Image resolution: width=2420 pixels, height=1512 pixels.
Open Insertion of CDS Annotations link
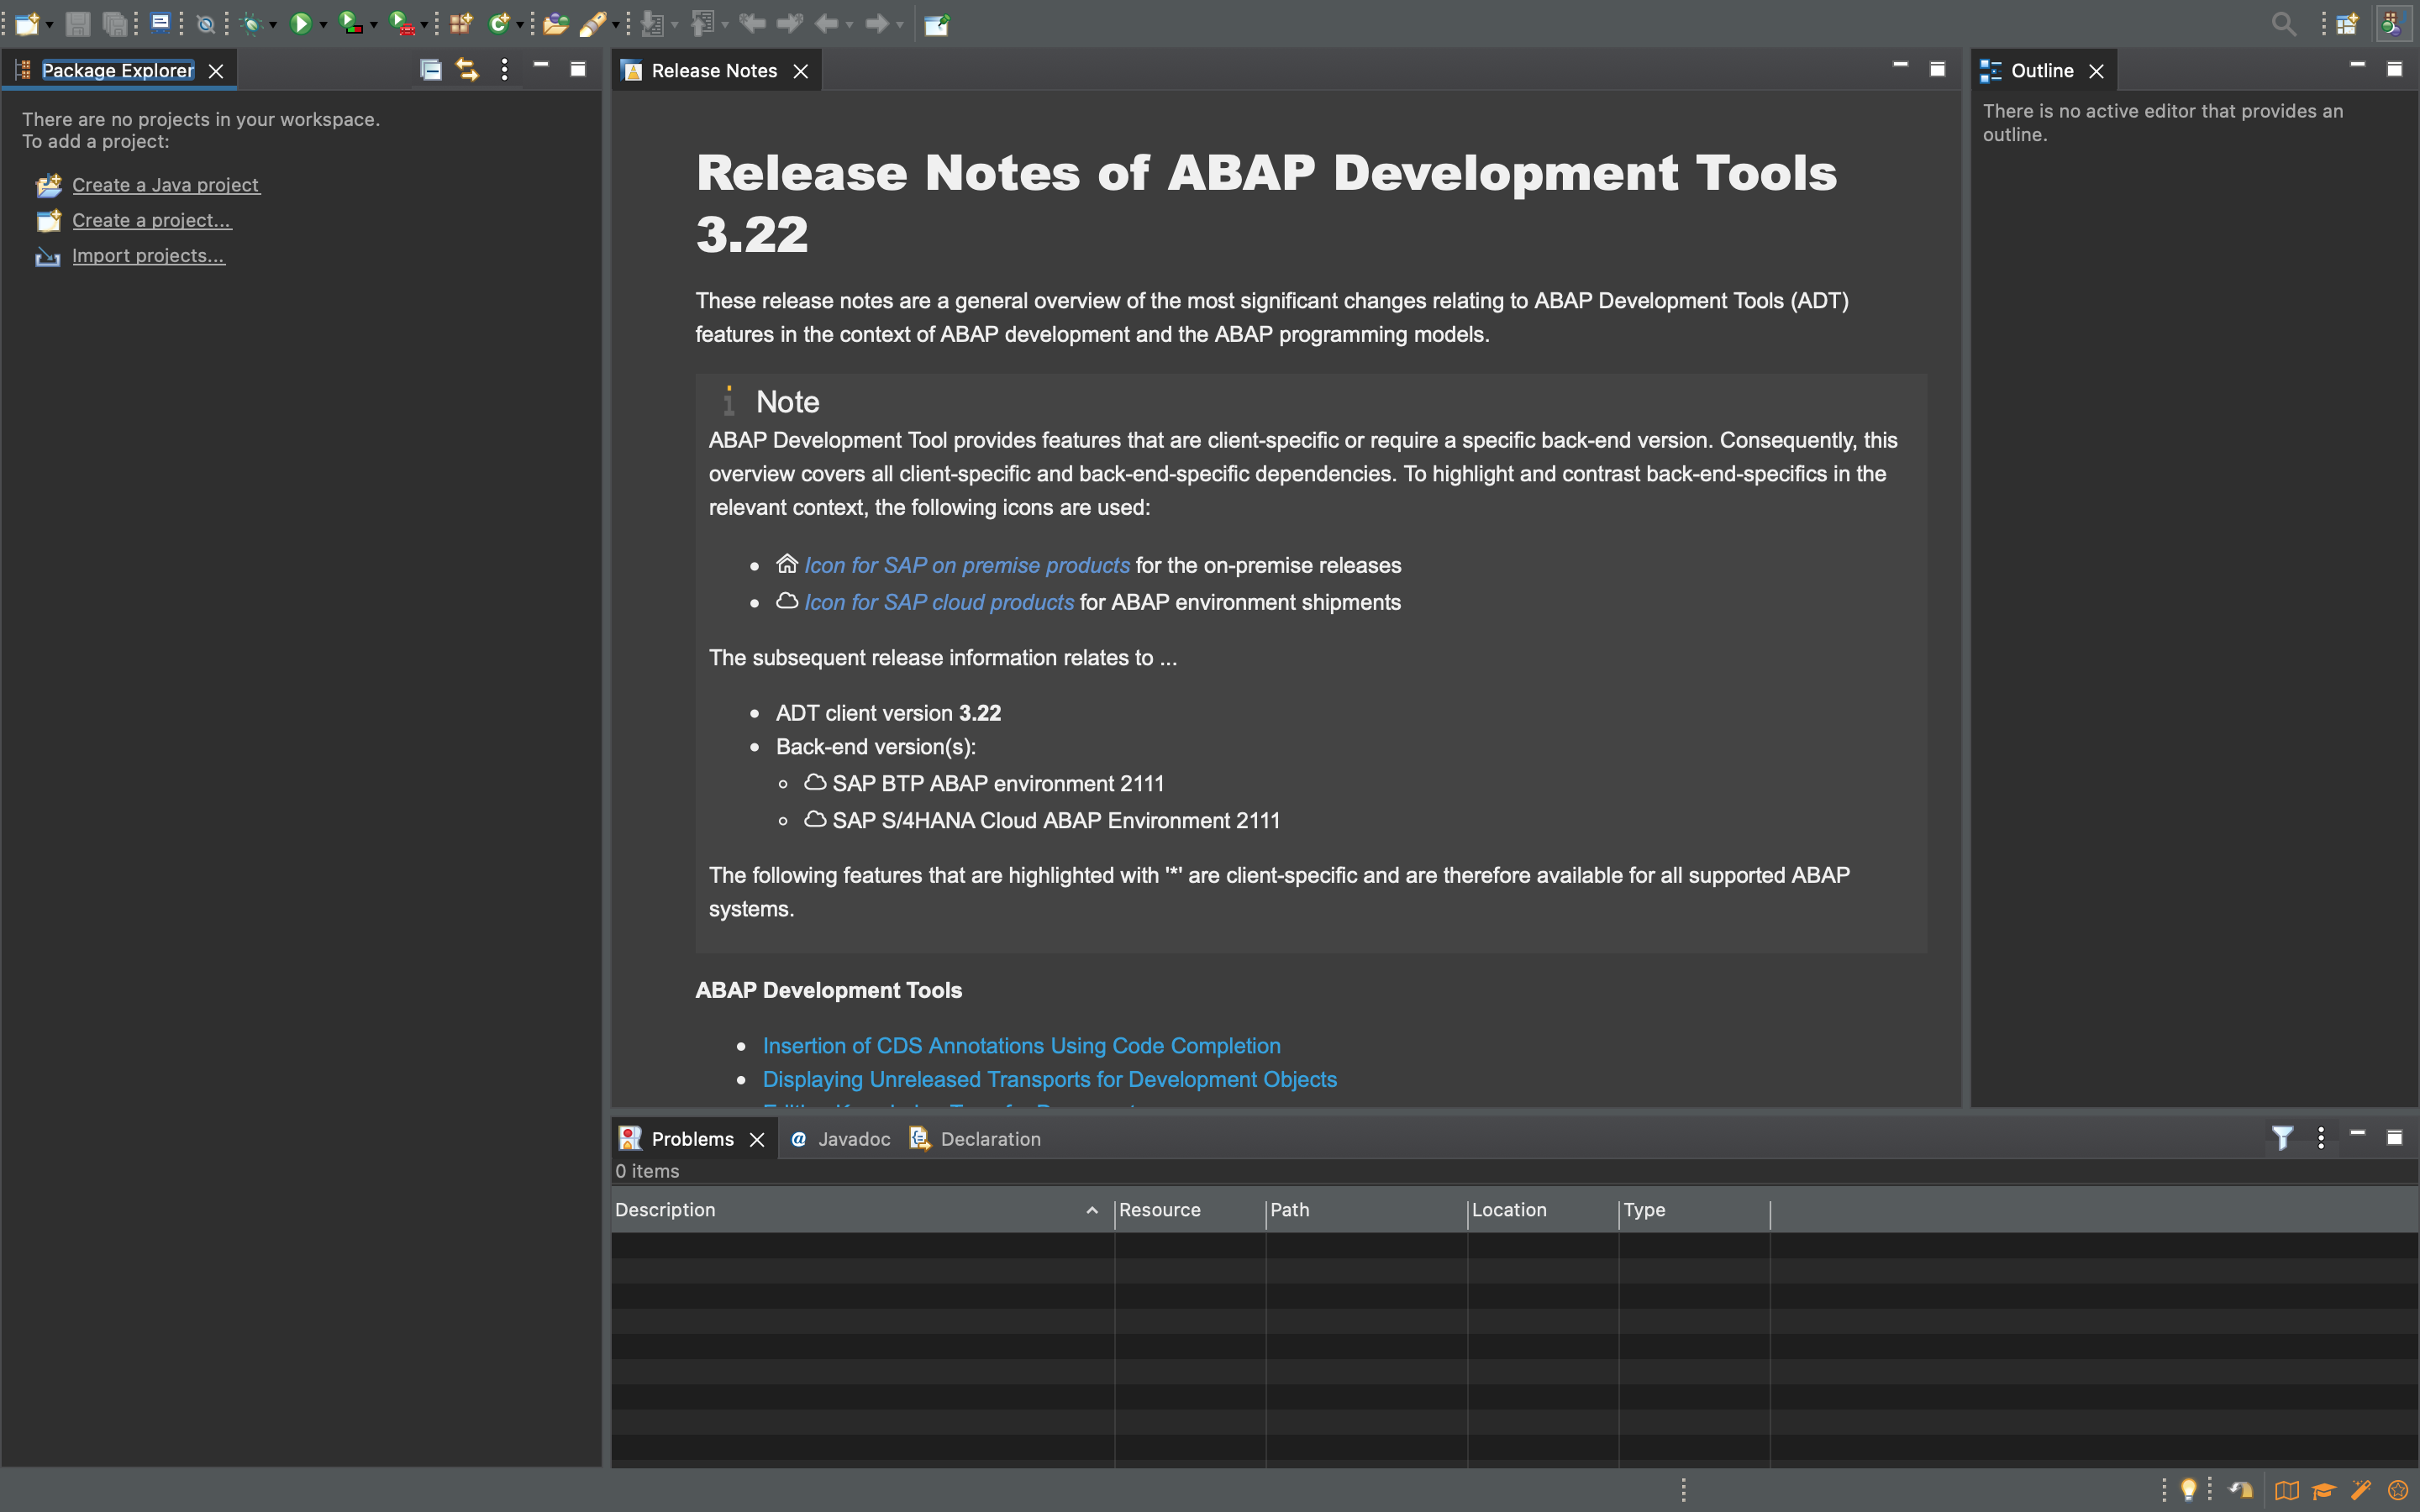click(1021, 1045)
